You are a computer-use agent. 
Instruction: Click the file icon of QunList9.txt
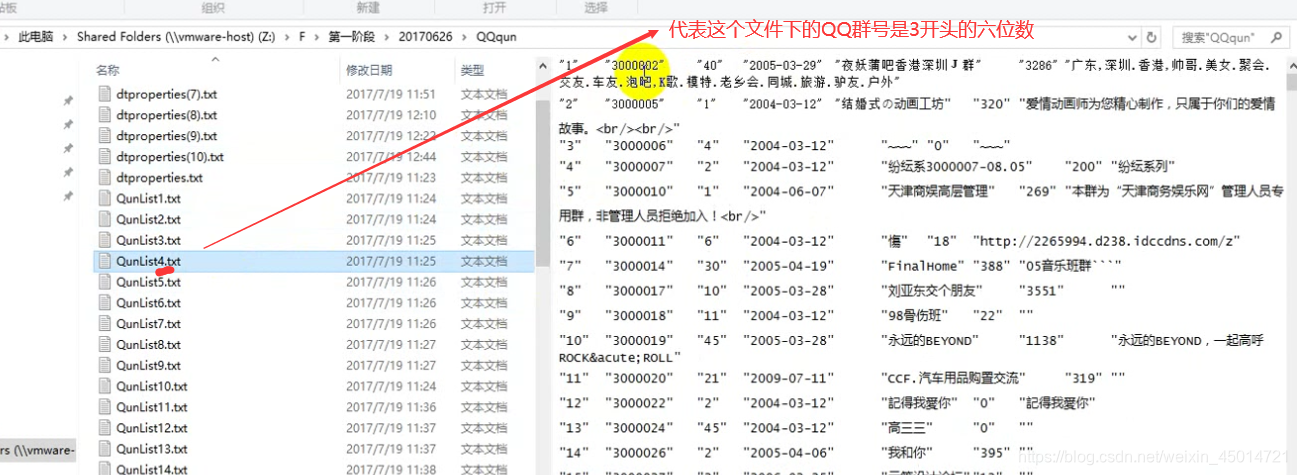106,366
